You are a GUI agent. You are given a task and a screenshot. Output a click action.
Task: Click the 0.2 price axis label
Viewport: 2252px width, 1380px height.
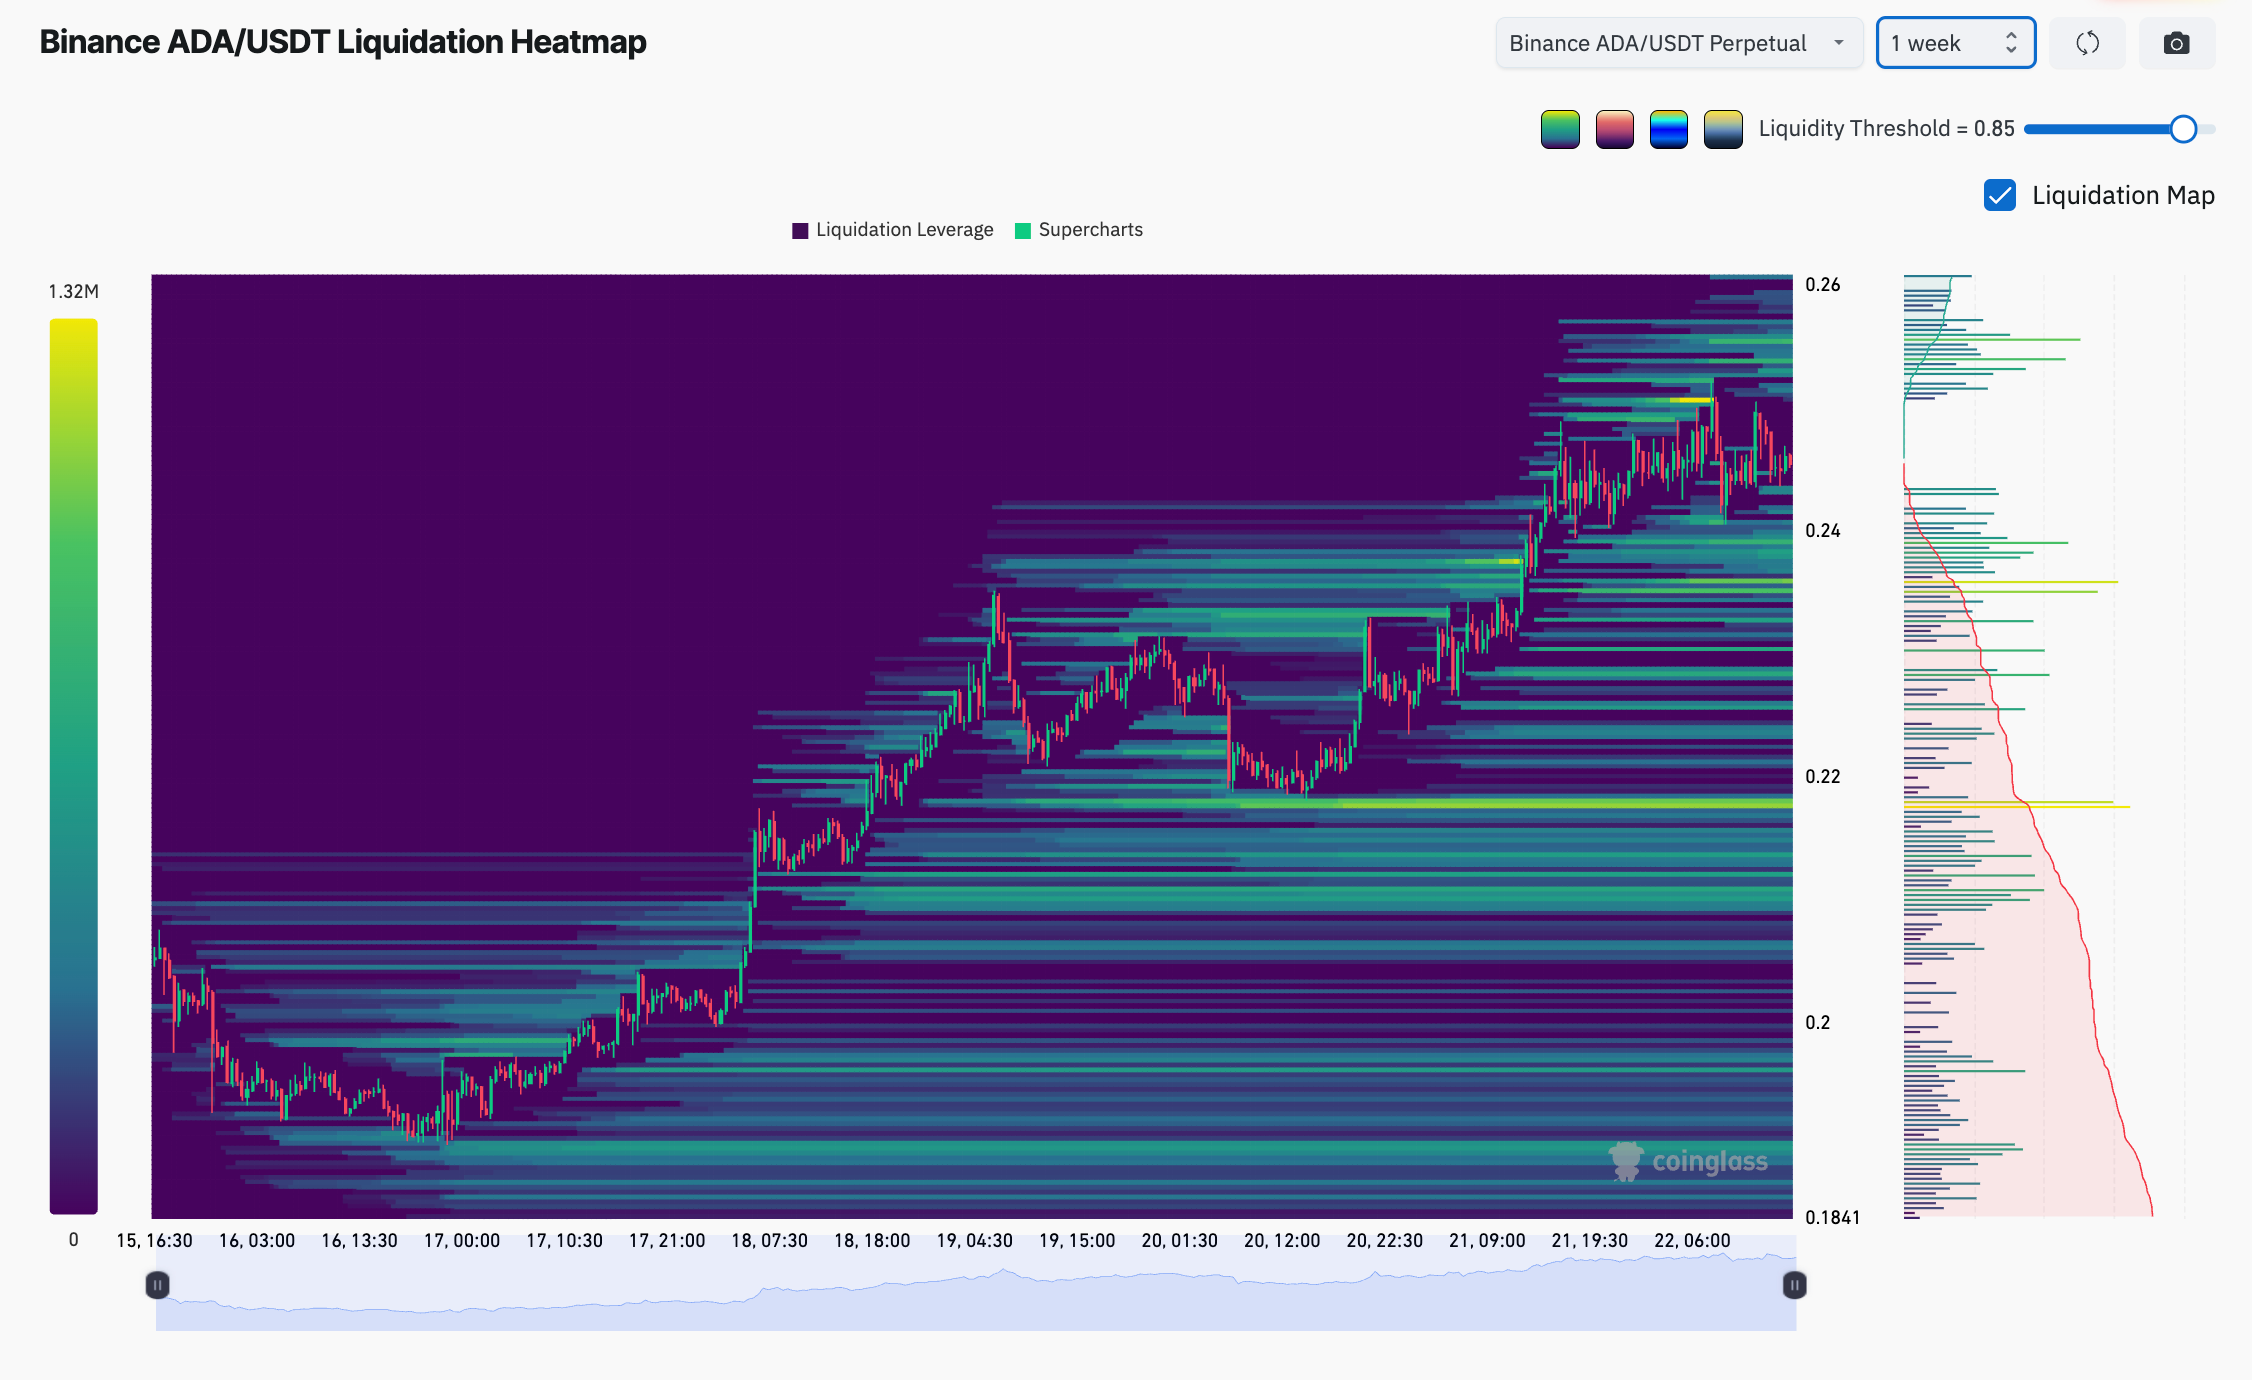[1818, 1023]
